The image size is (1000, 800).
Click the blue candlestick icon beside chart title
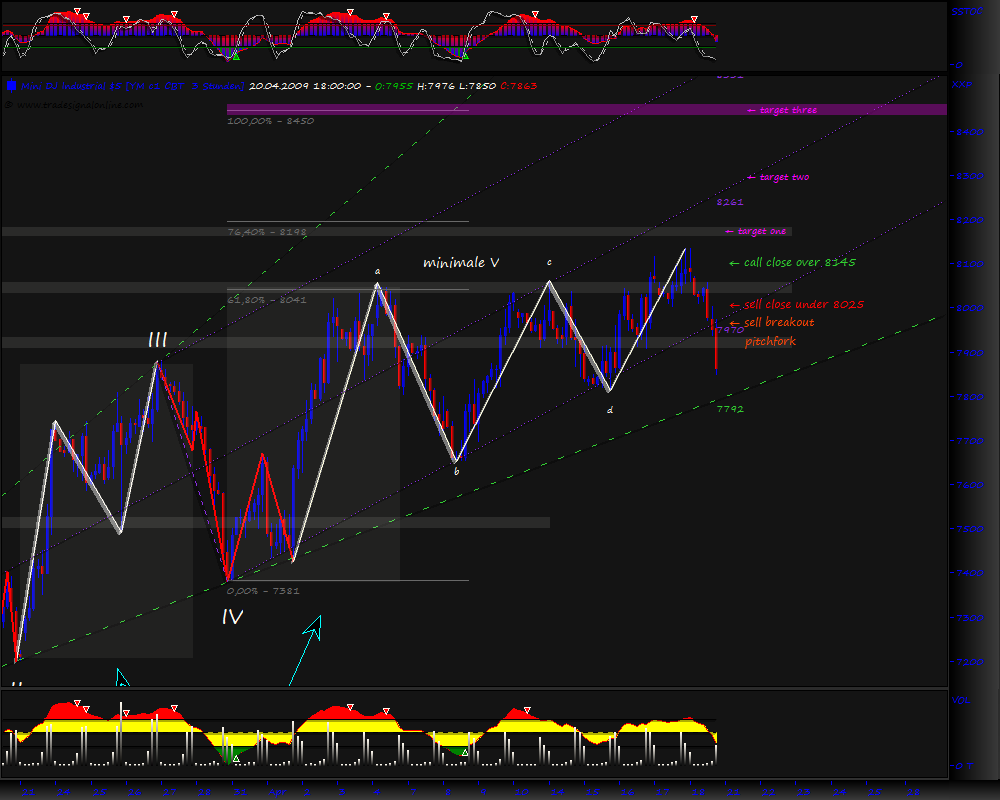[11, 85]
